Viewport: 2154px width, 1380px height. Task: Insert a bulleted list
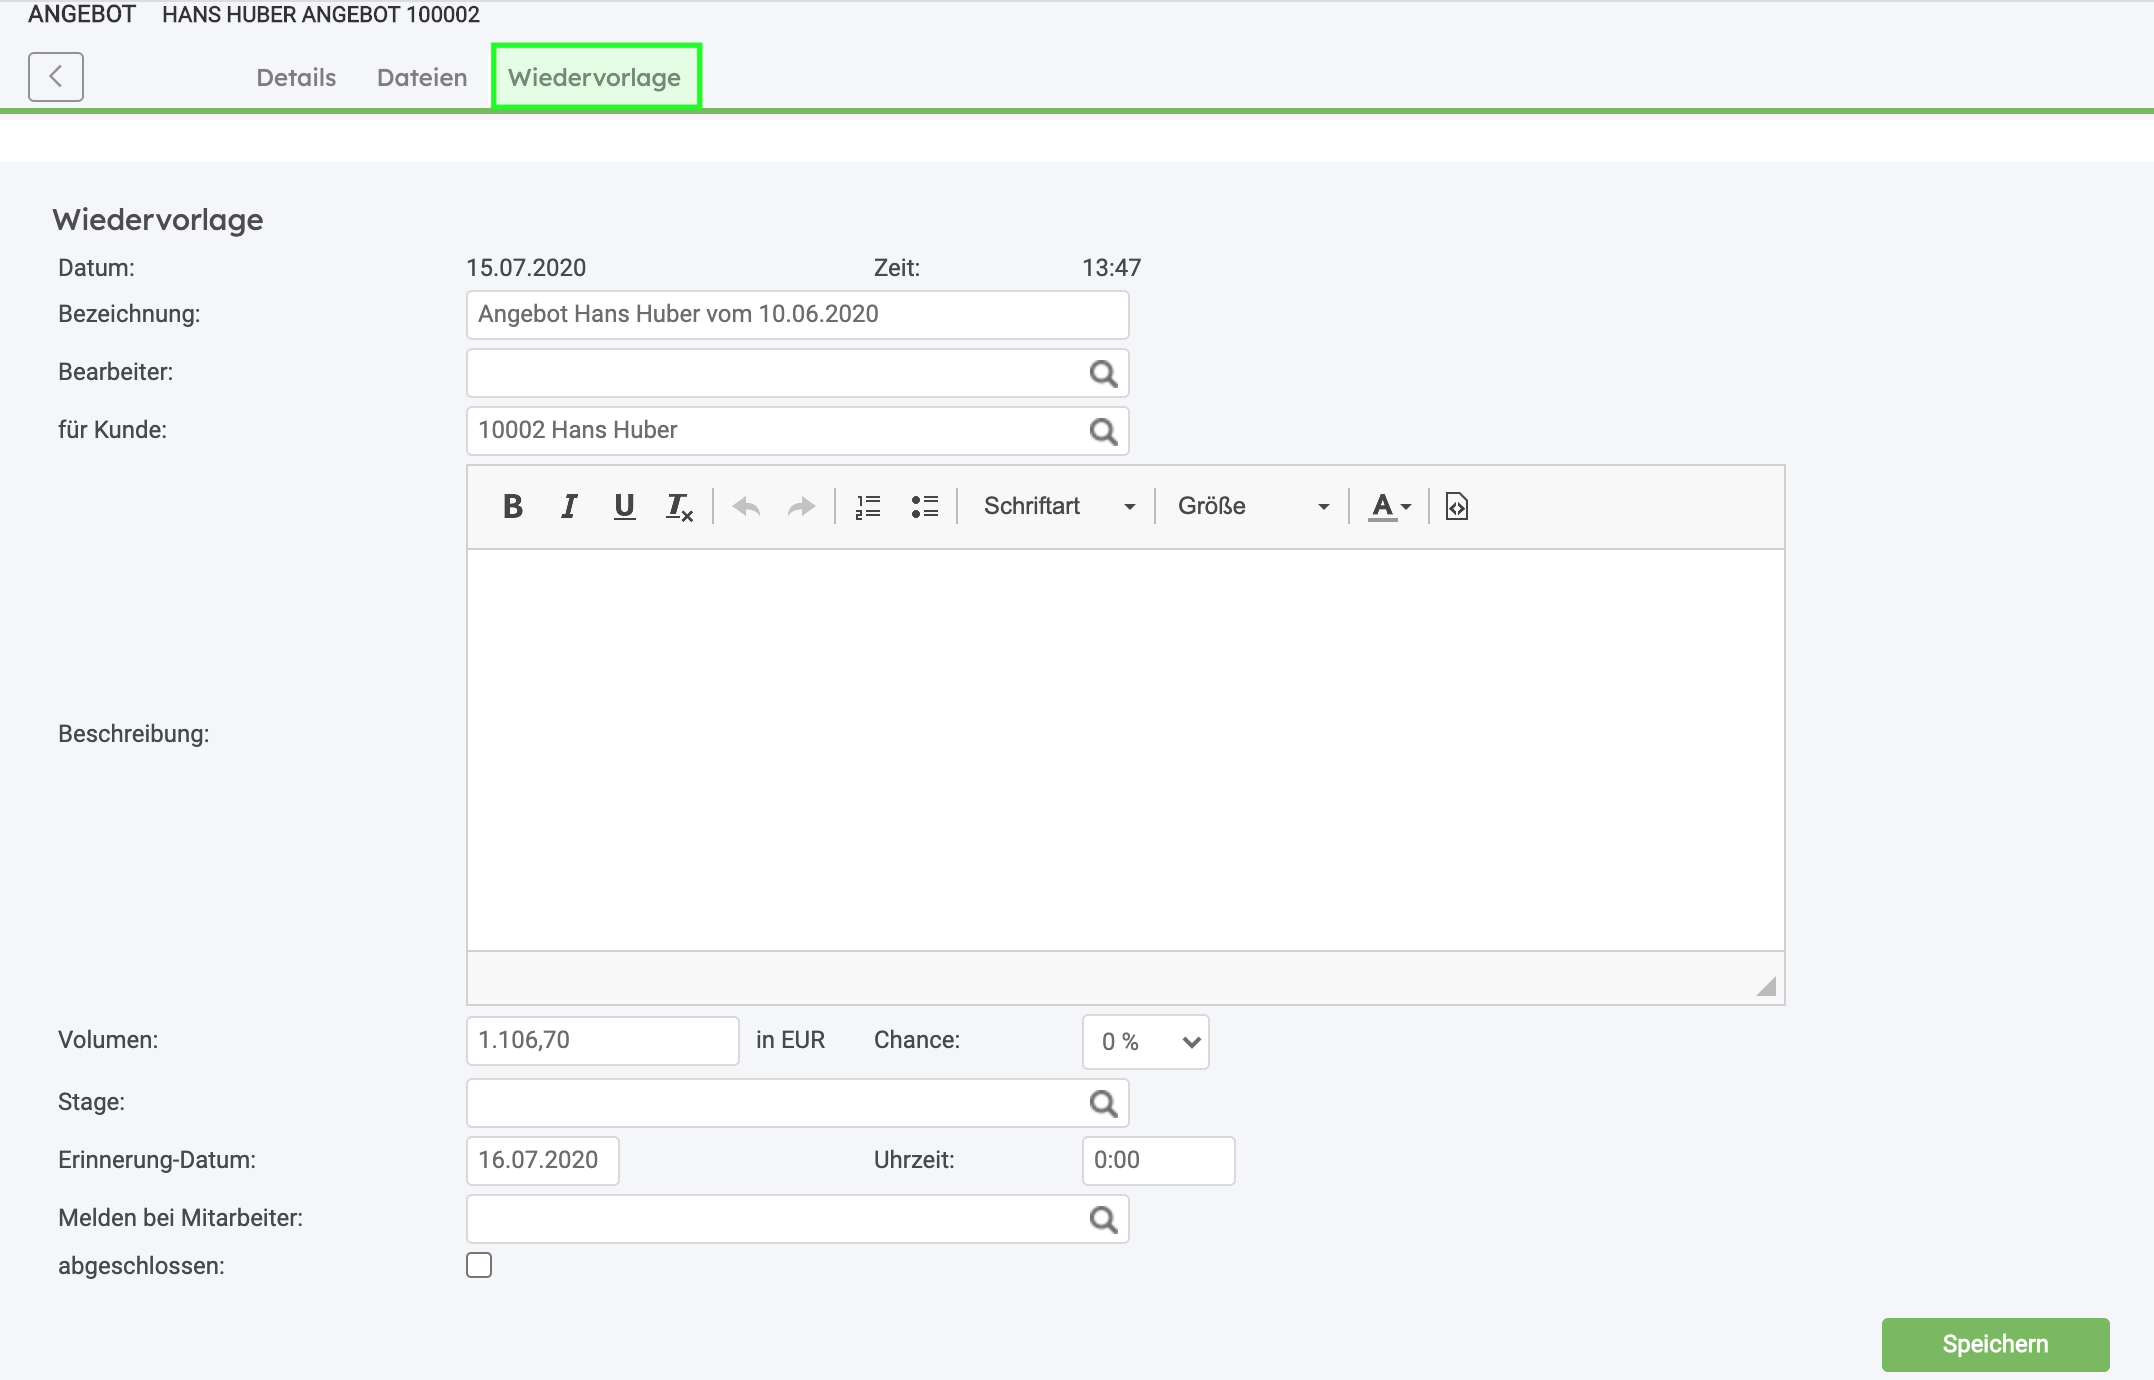[925, 507]
